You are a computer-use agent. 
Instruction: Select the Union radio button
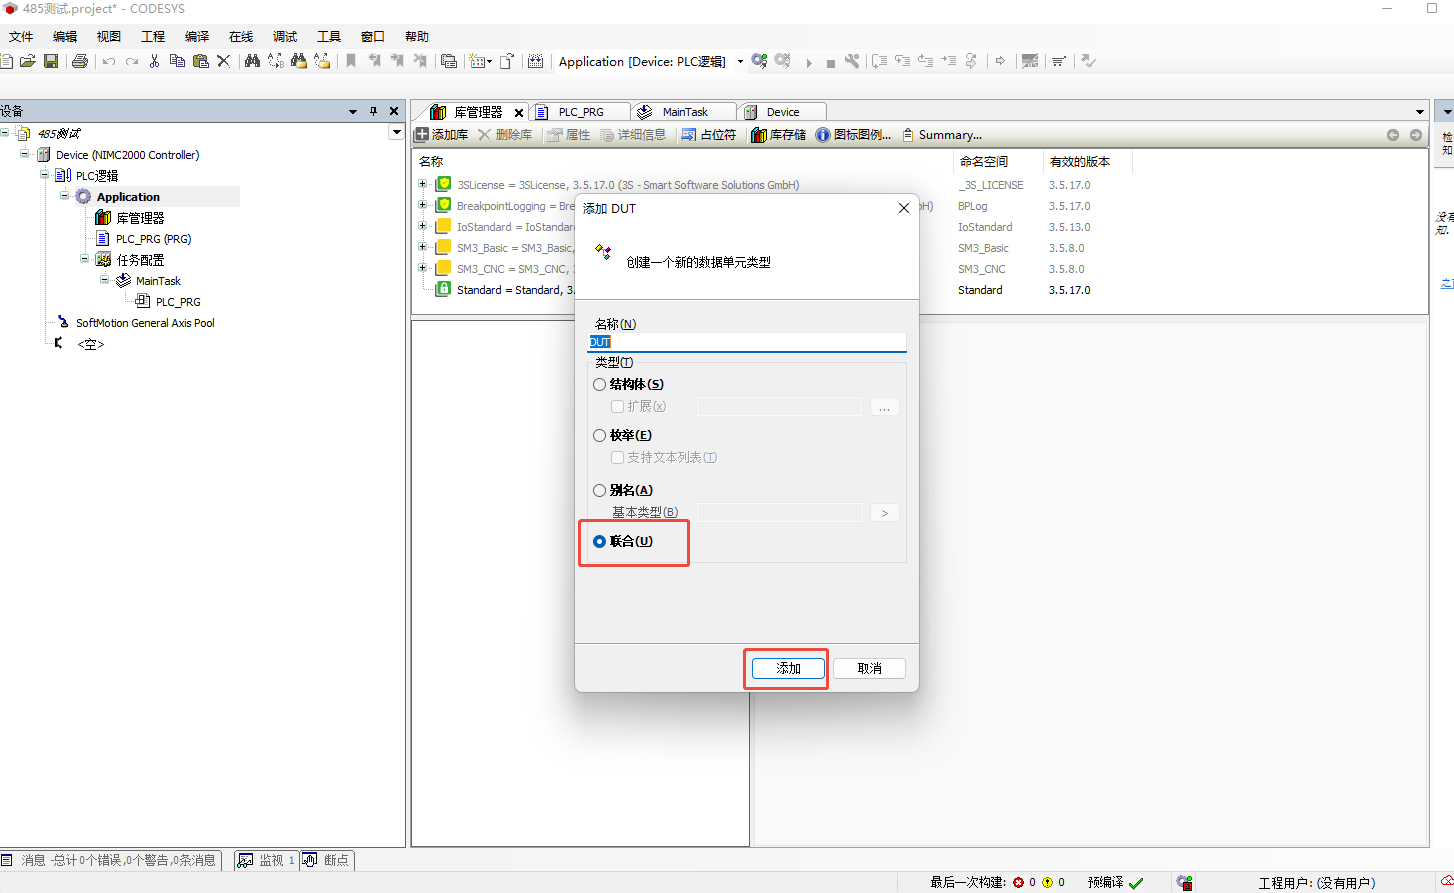click(x=600, y=541)
